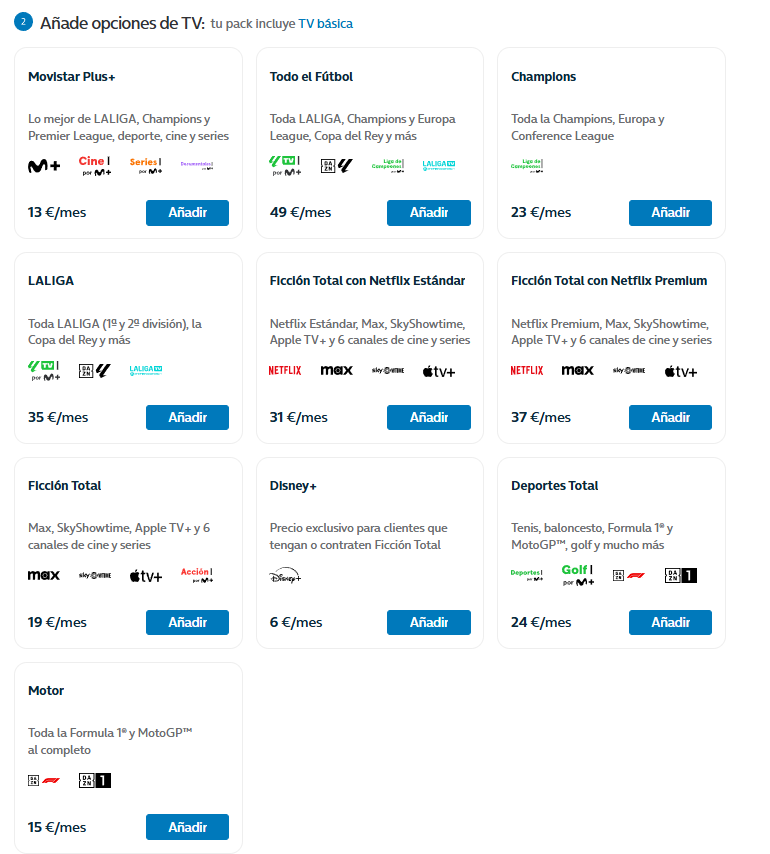Click the step 2 number badge

click(23, 23)
